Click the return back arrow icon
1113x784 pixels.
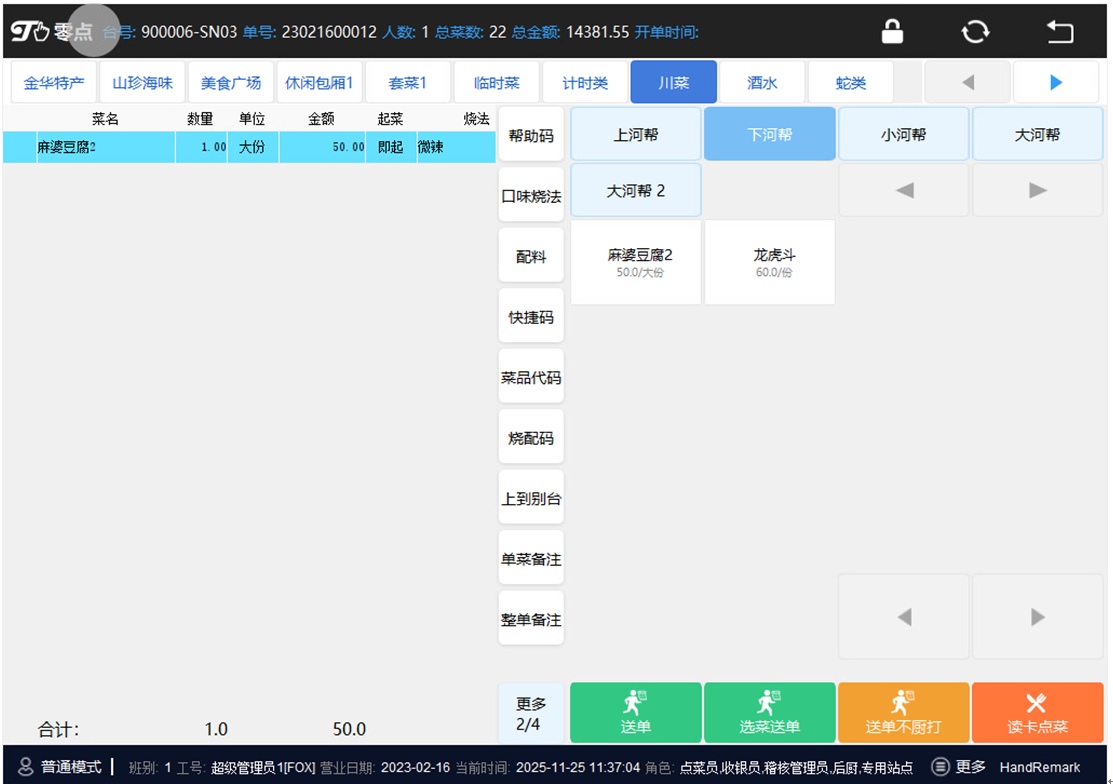[x=1059, y=32]
